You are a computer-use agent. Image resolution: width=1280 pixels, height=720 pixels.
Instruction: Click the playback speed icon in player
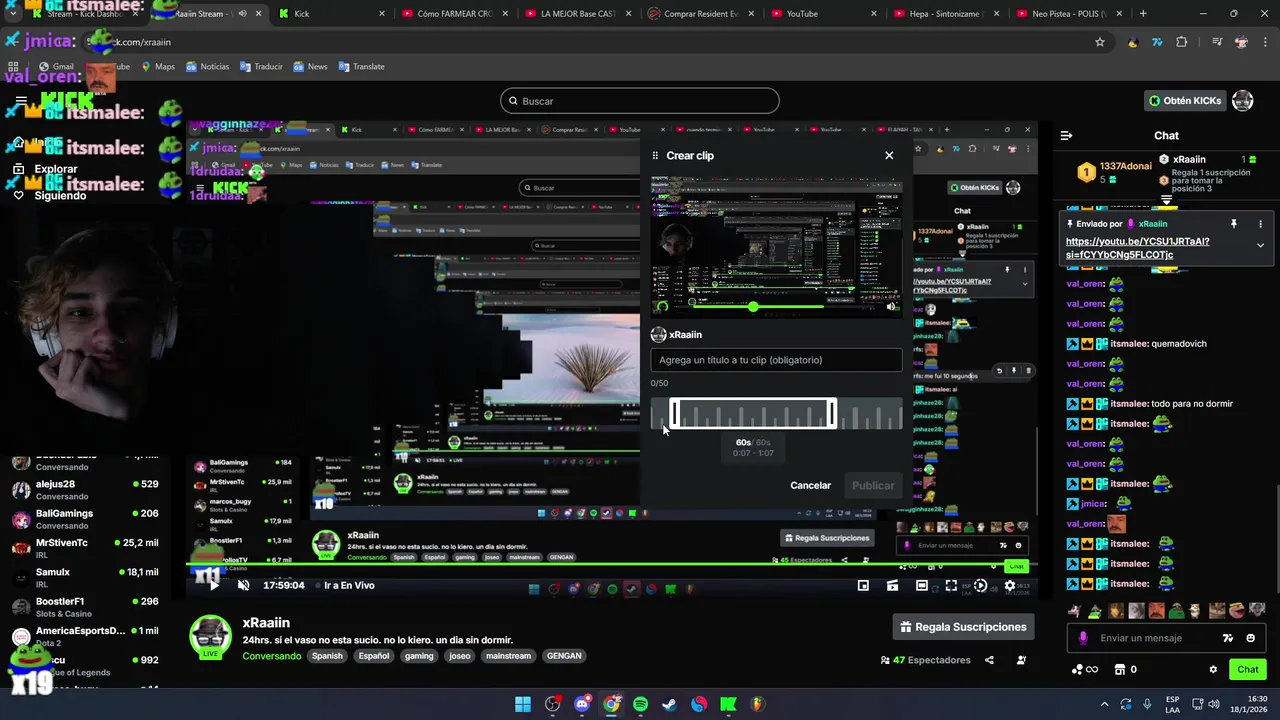(x=980, y=585)
